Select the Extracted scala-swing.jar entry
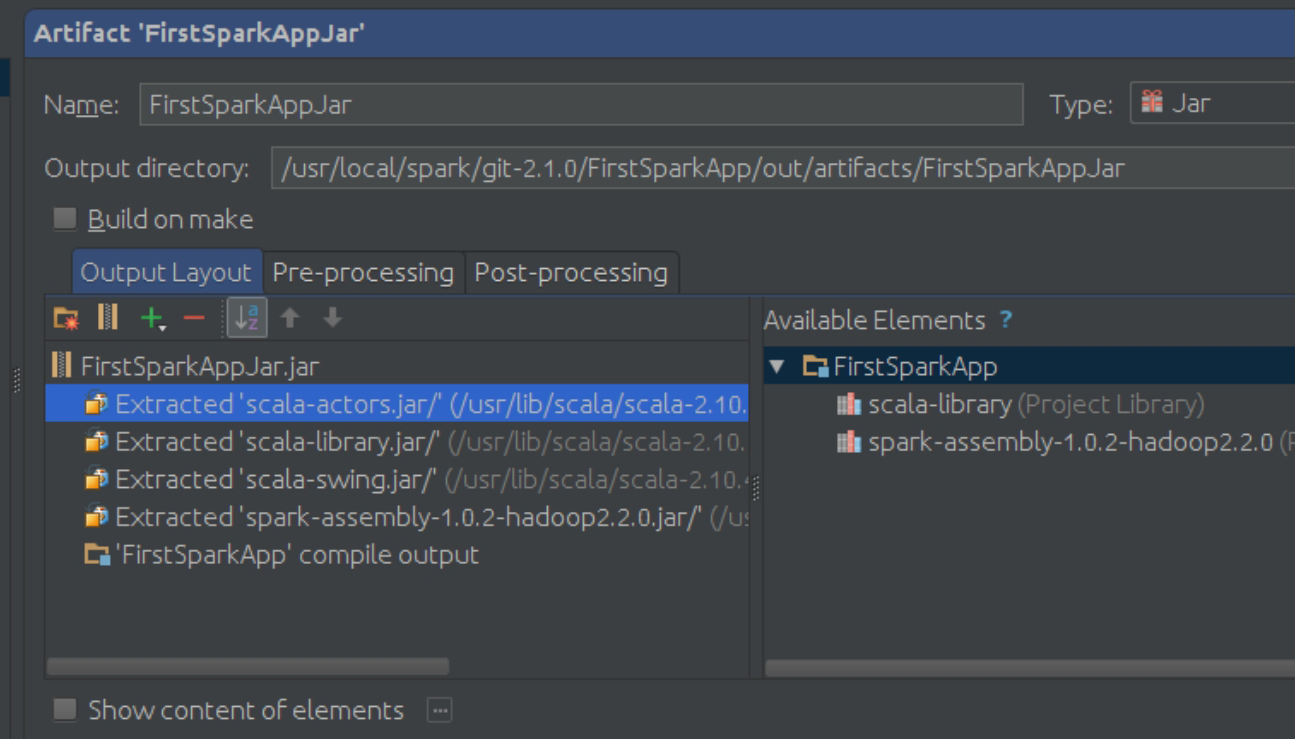Viewport: 1295px width, 739px height. [x=276, y=480]
